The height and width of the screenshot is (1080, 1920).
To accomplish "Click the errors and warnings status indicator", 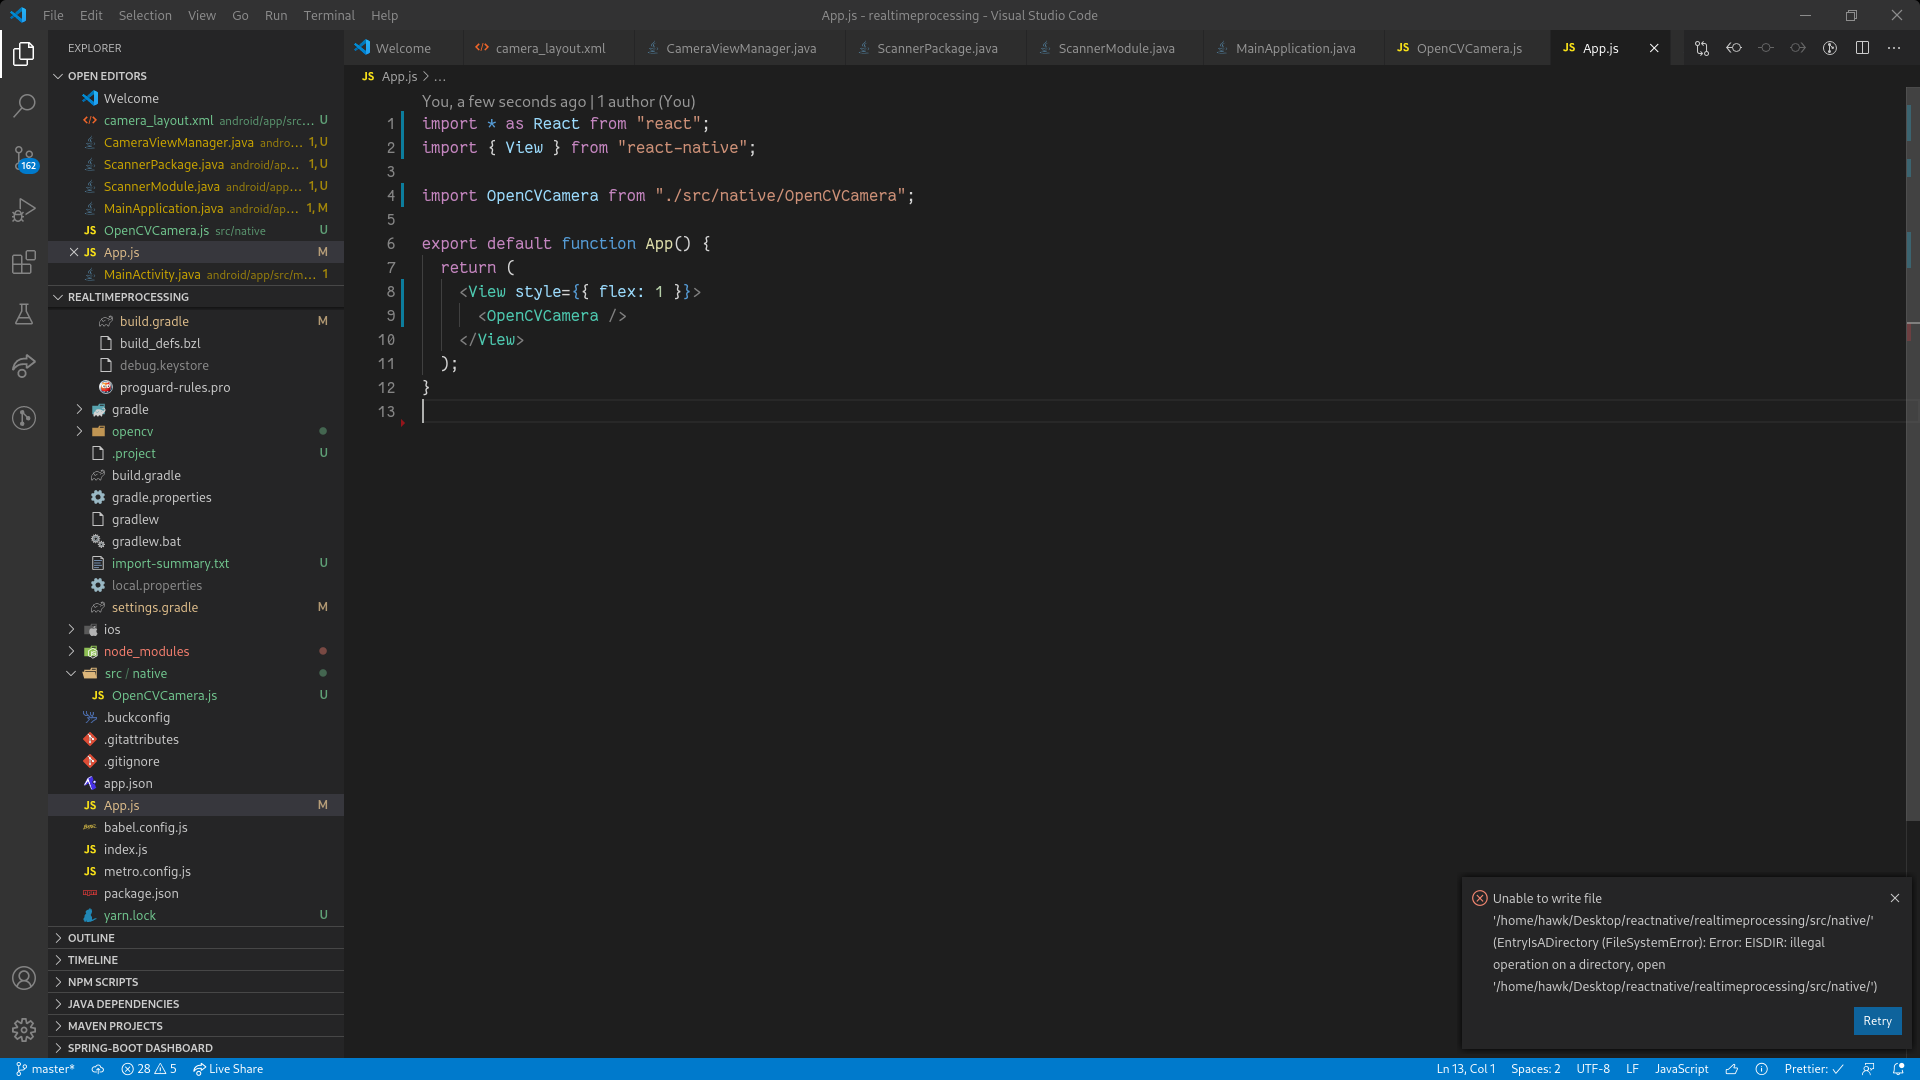I will pos(149,1069).
